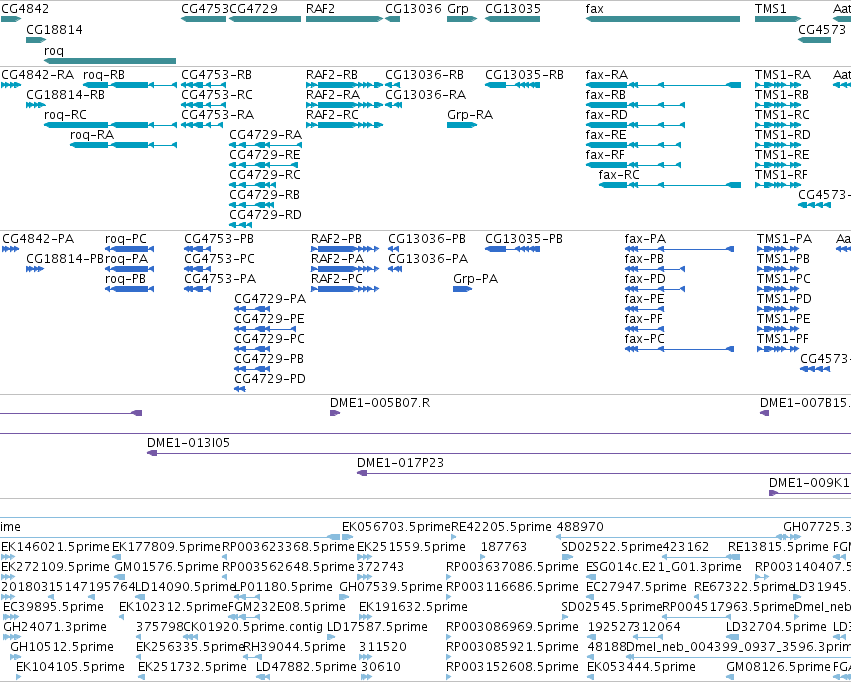Select clone label DME1-005B07.R

[x=380, y=403]
